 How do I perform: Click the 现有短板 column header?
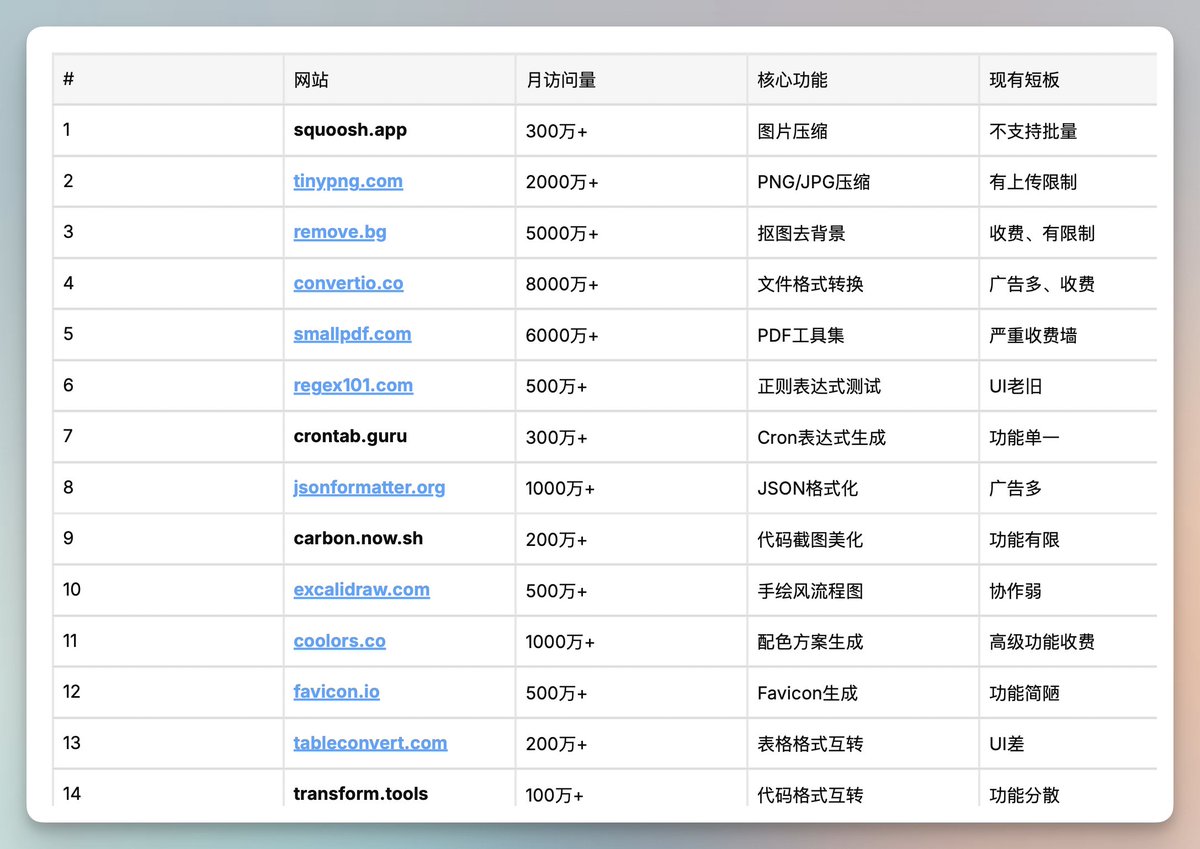(1068, 79)
